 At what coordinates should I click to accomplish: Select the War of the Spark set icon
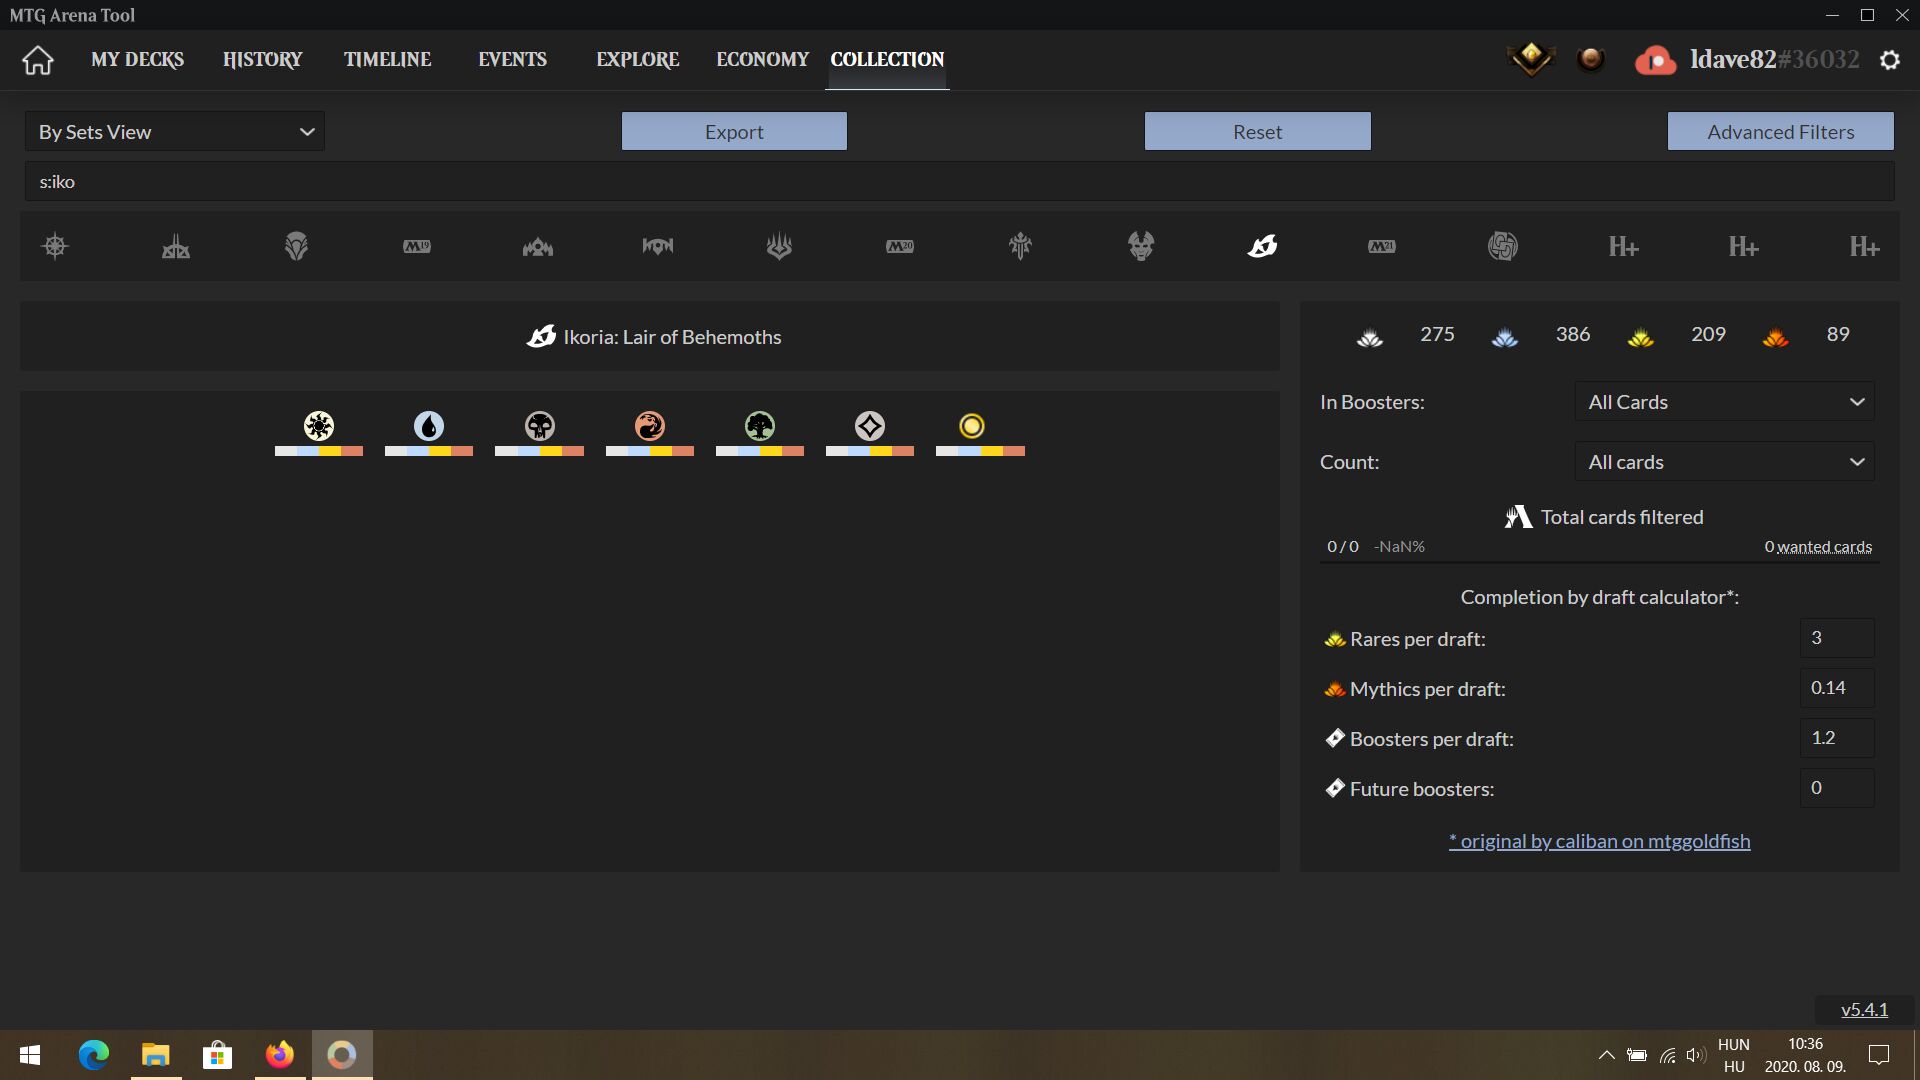click(x=779, y=246)
